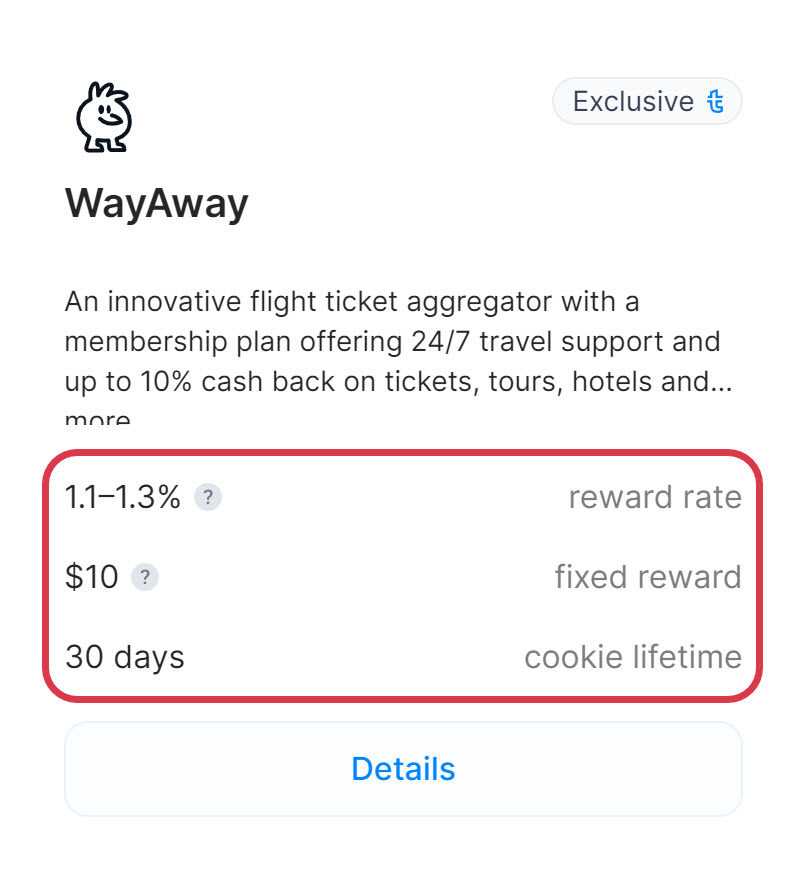Click the "fixed reward" label
The height and width of the screenshot is (870, 804).
648,577
